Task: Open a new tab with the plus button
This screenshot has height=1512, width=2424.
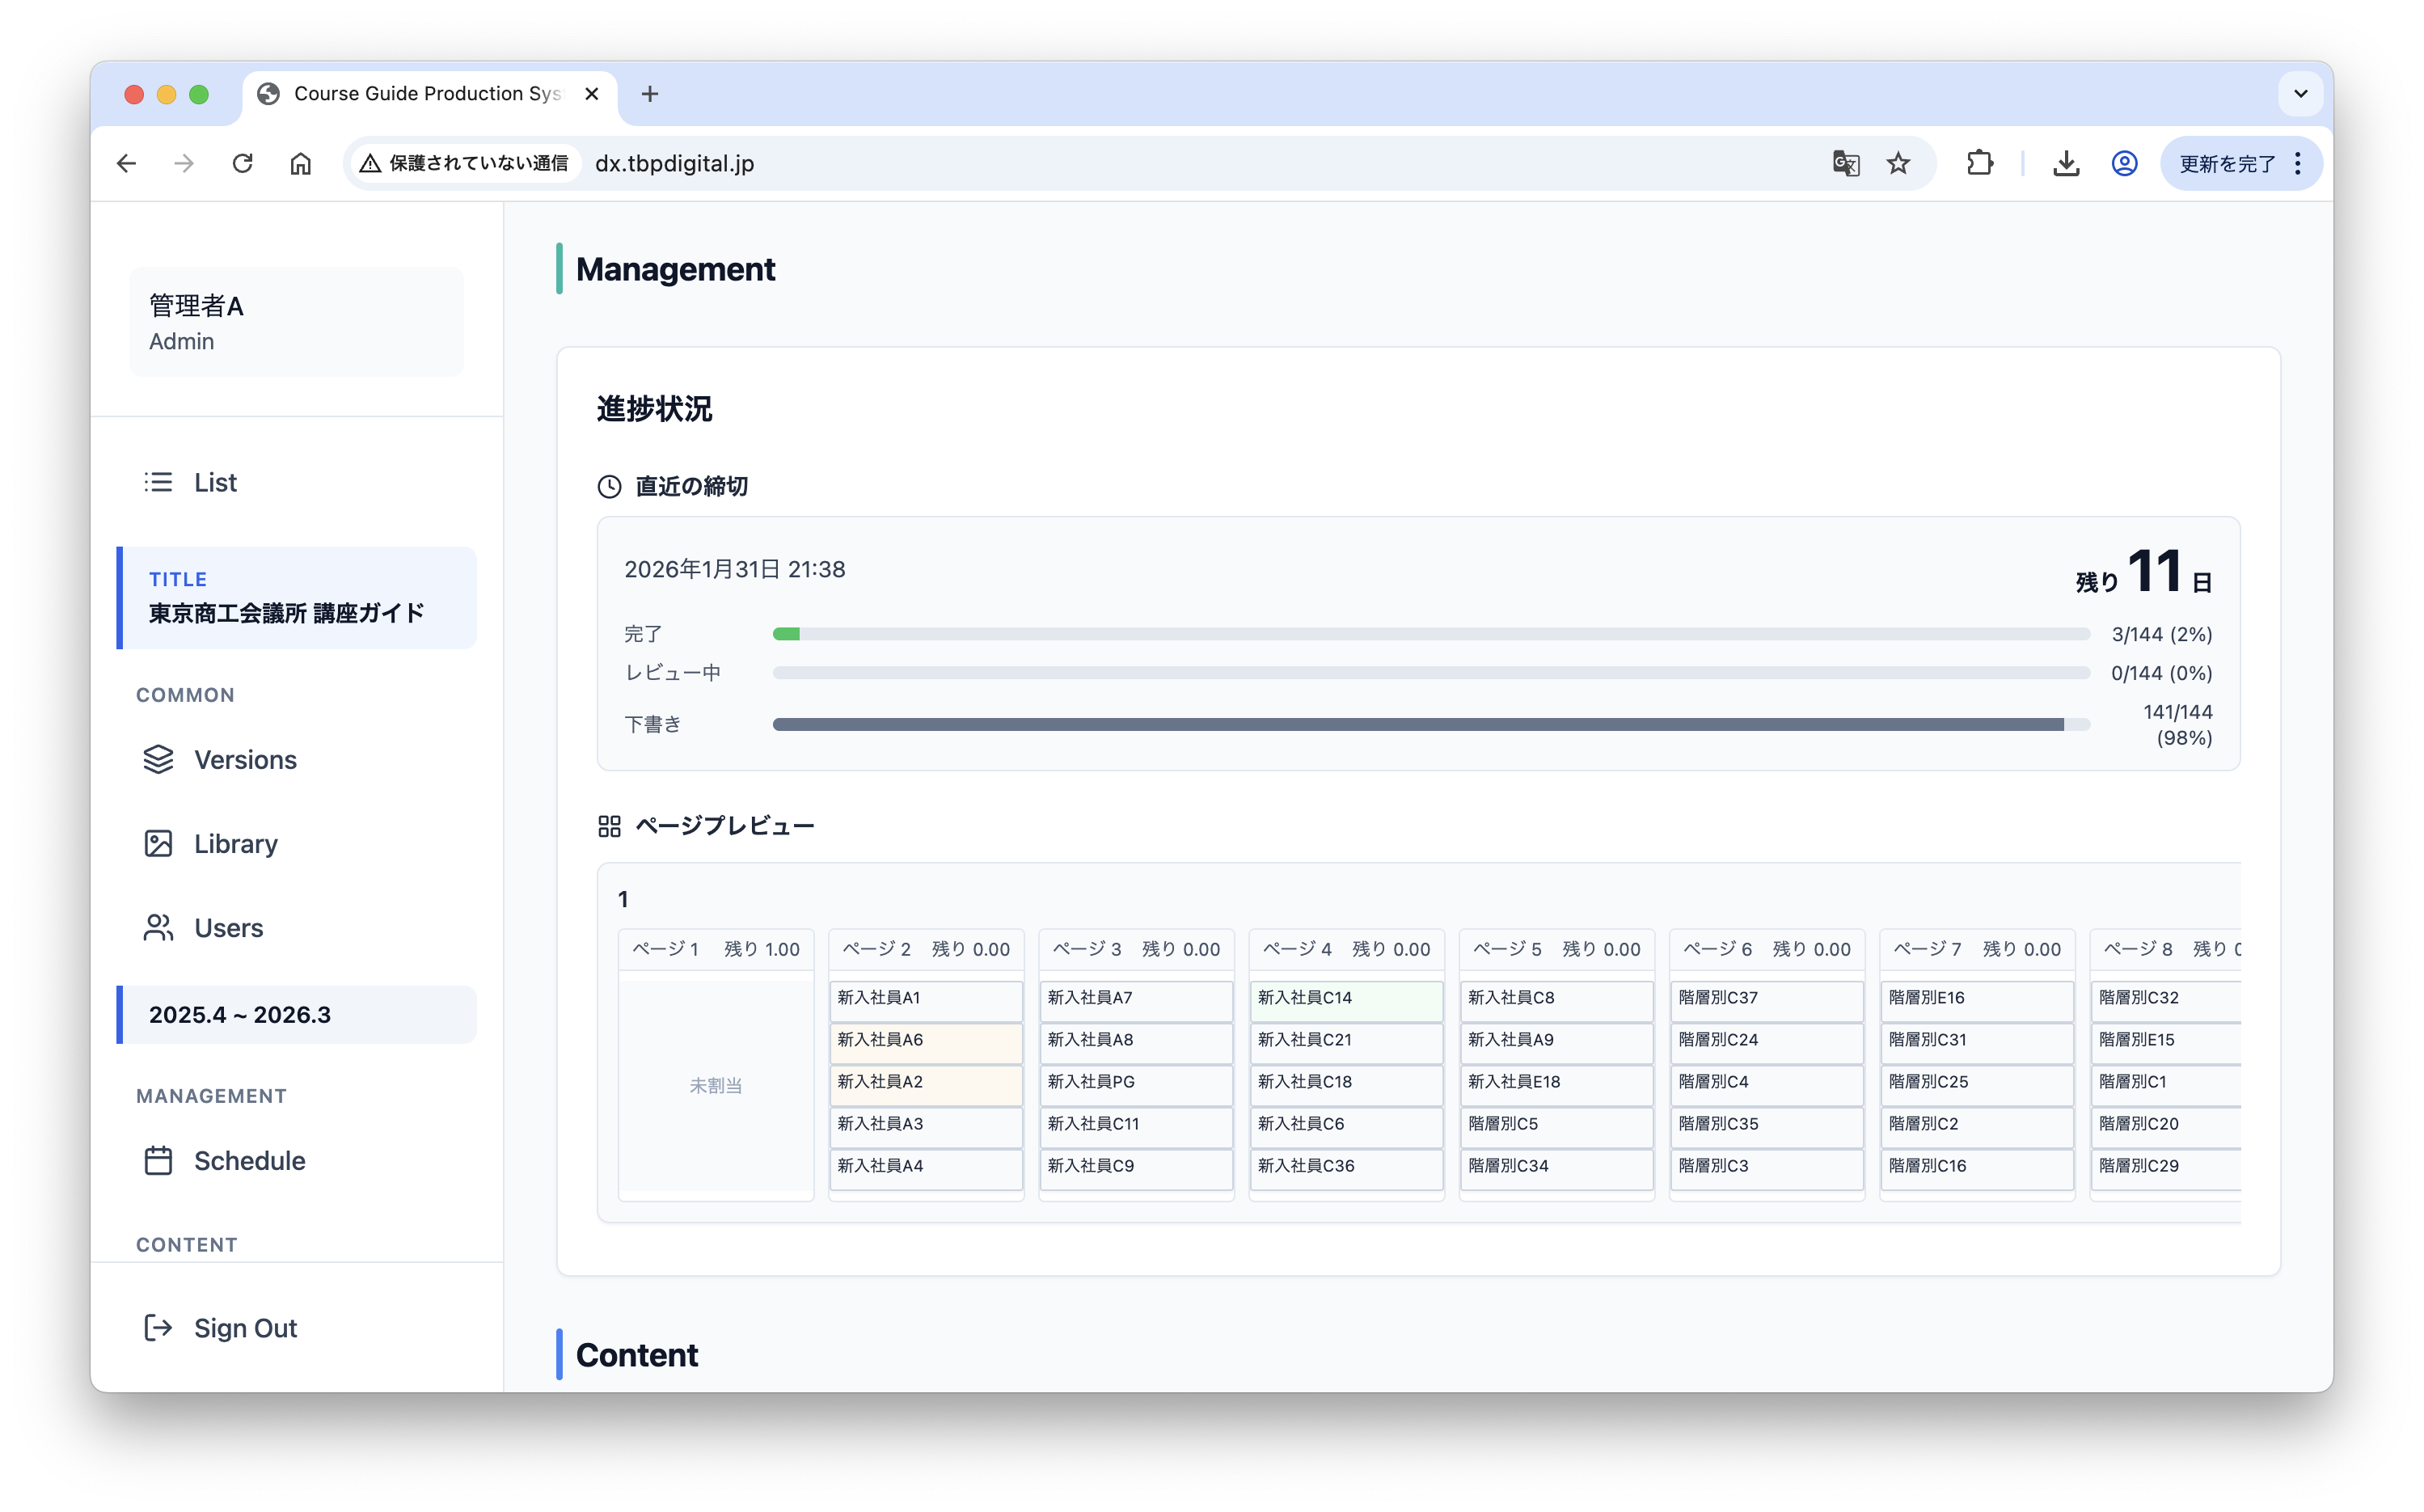Action: 650,94
